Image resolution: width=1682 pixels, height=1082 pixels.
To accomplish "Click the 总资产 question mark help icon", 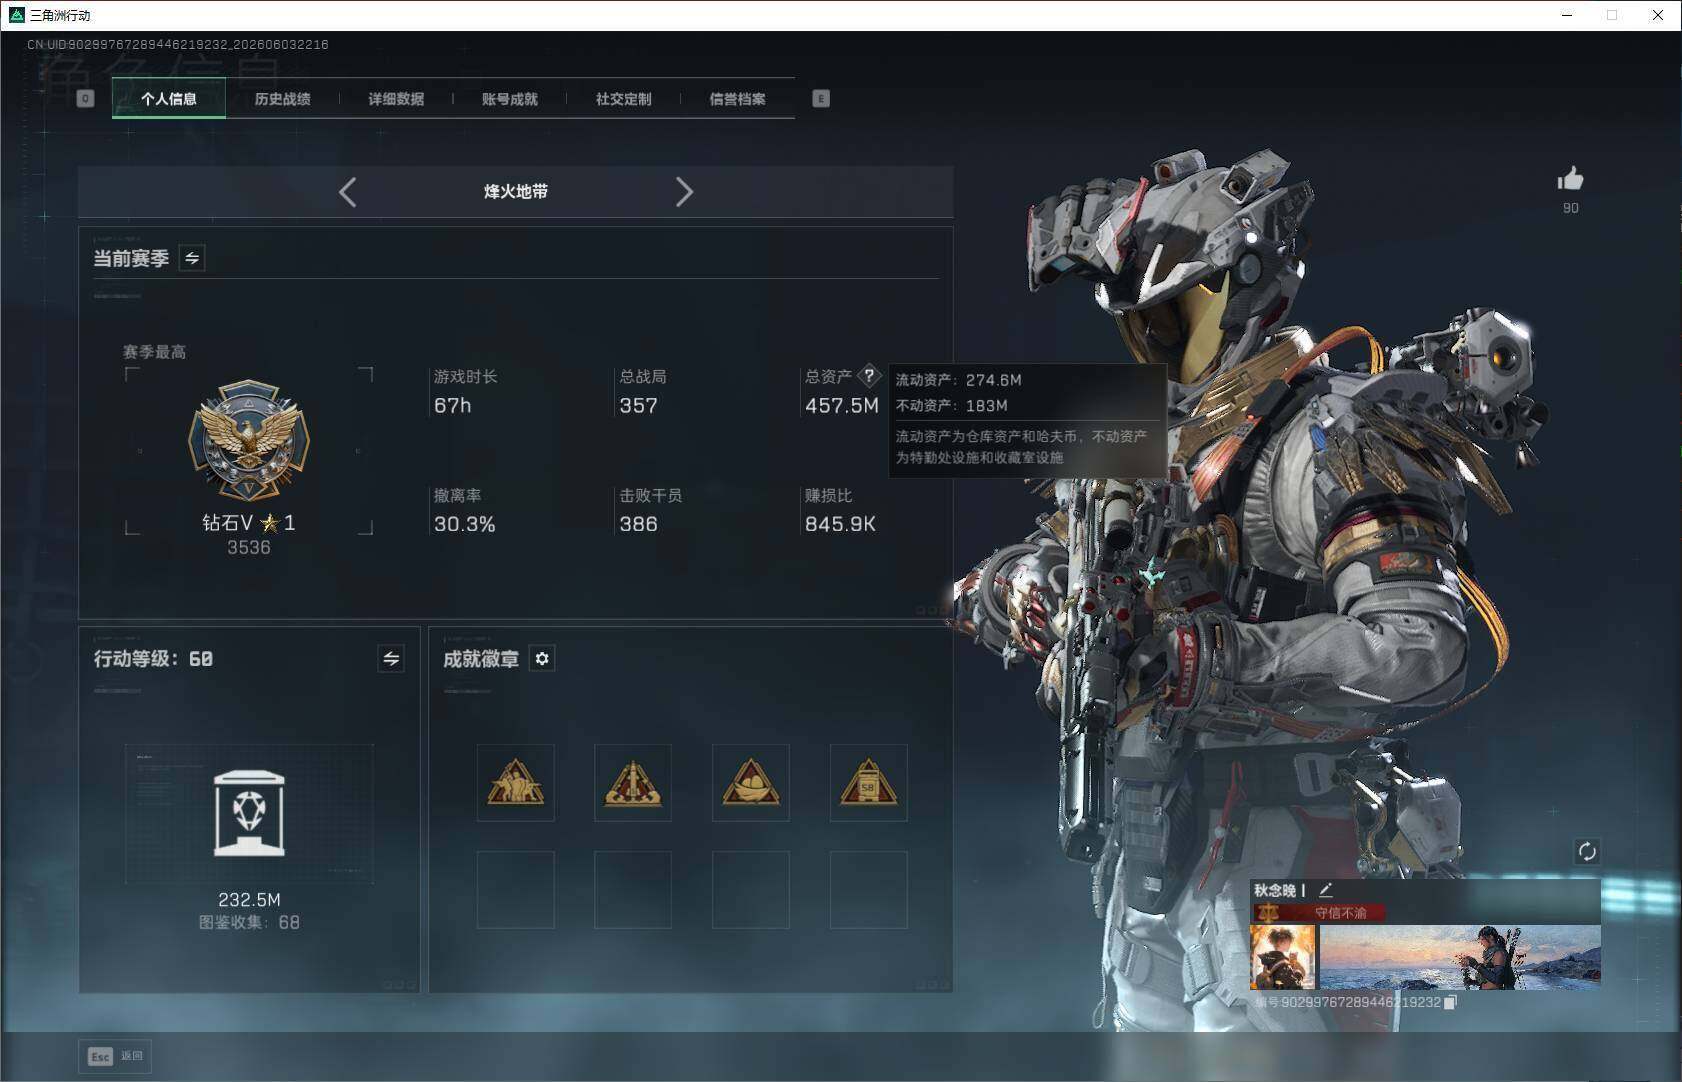I will pyautogui.click(x=869, y=376).
